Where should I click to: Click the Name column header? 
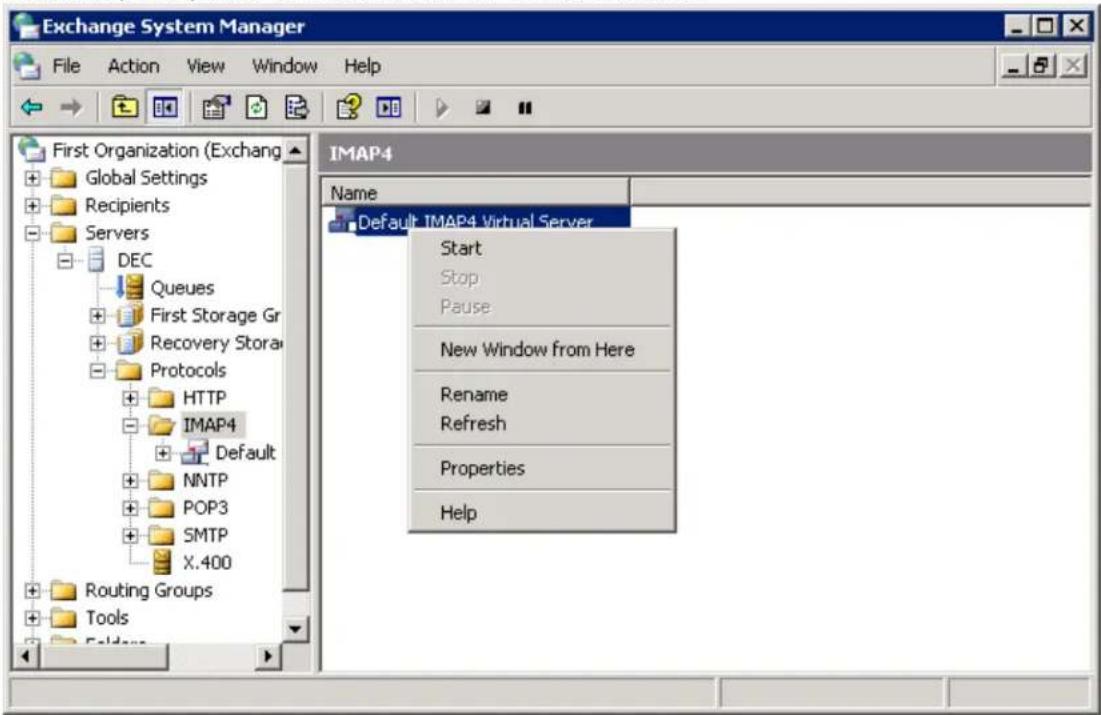pos(475,192)
